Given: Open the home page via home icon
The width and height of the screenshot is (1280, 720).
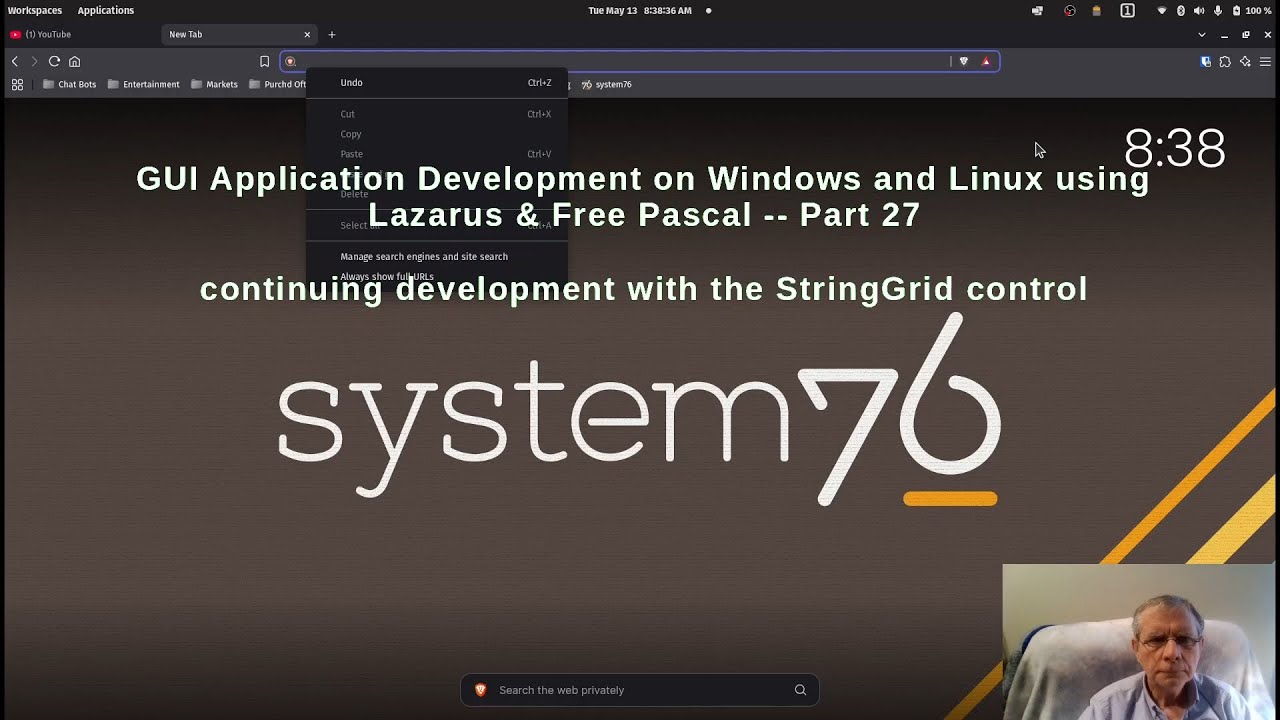Looking at the screenshot, I should point(74,61).
